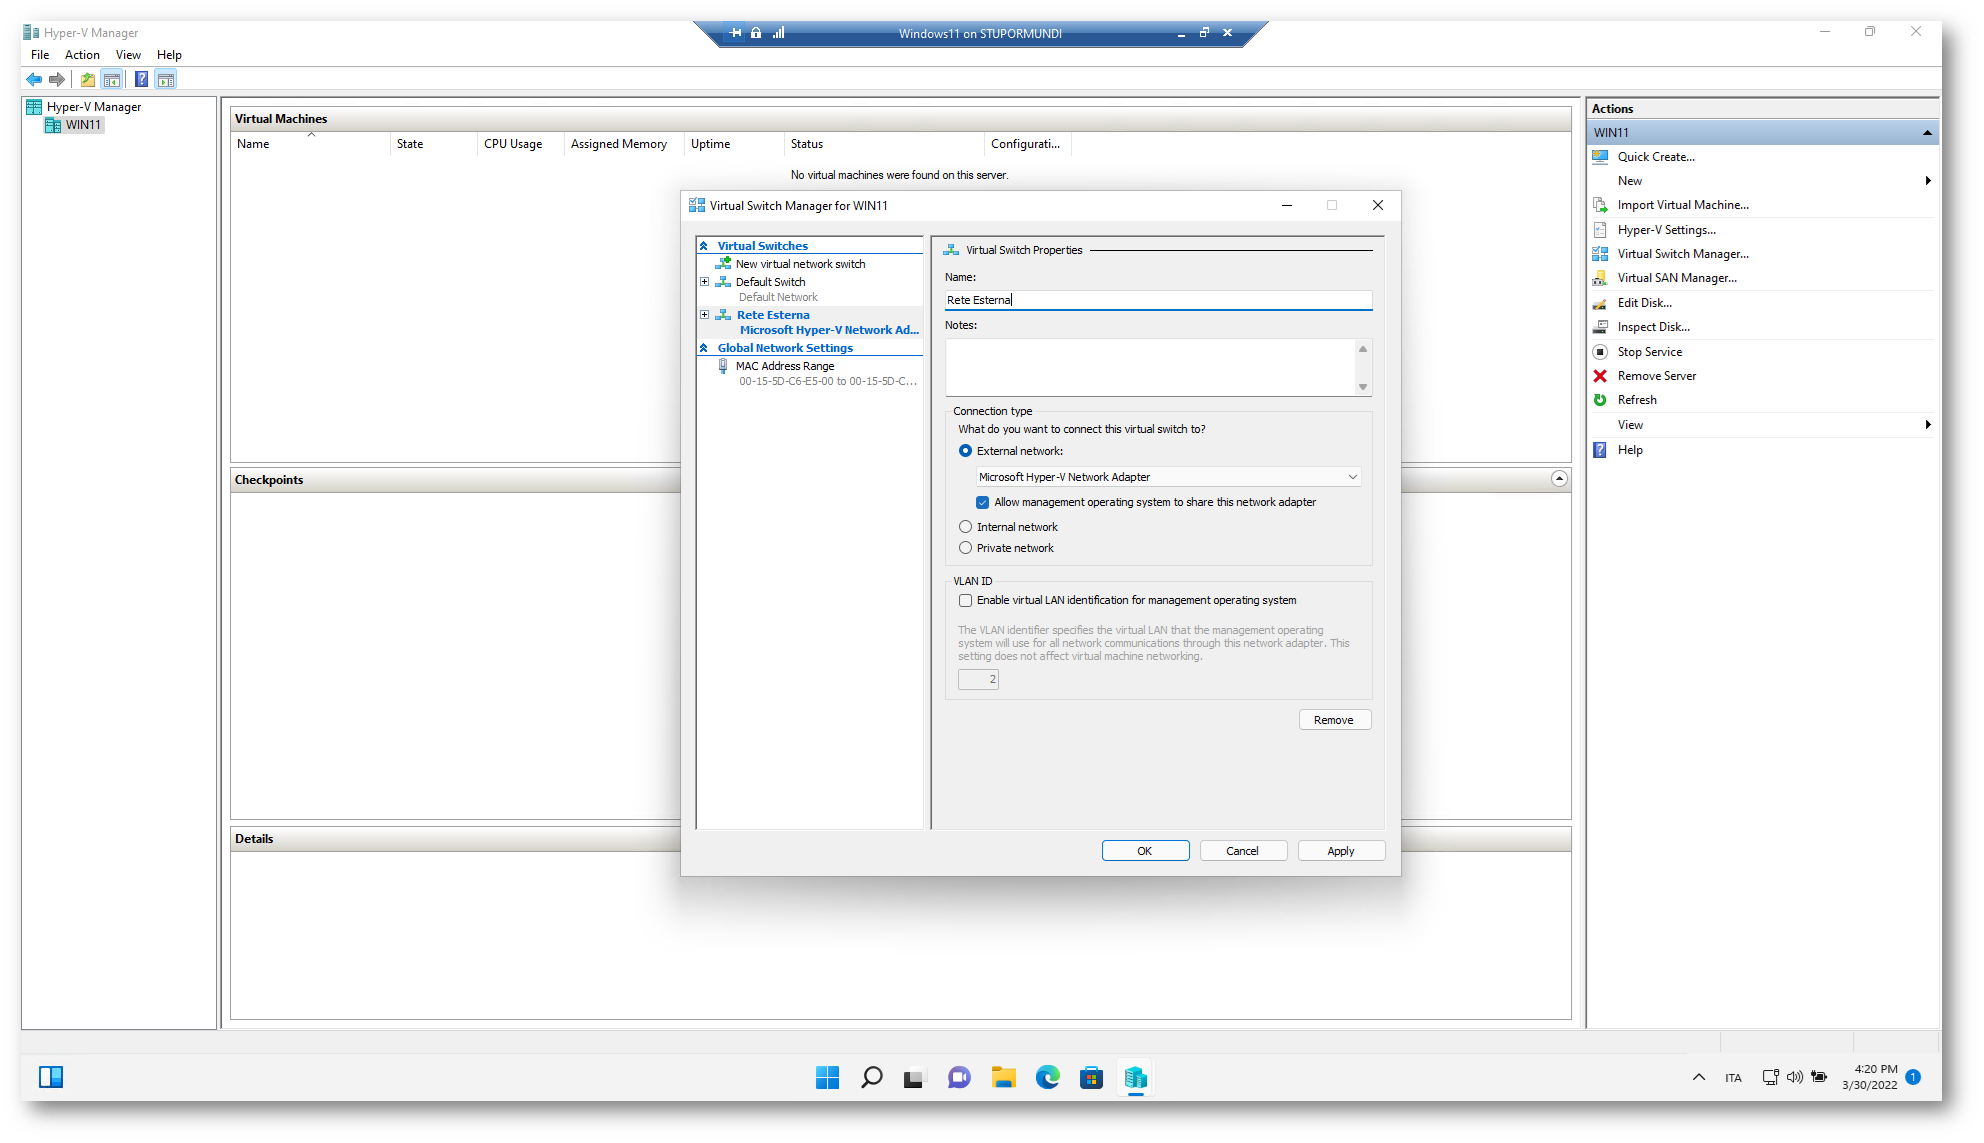Sort virtual machines by Name column
1984x1143 pixels.
click(x=310, y=144)
